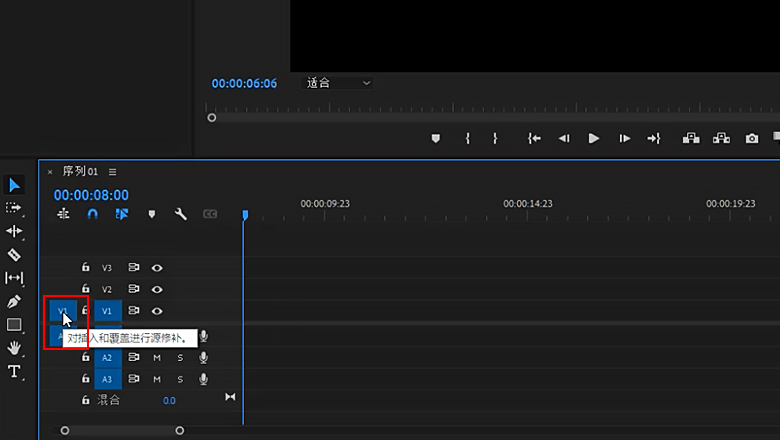This screenshot has width=780, height=440.
Task: Click the 序列01 sequence tab
Action: [80, 172]
